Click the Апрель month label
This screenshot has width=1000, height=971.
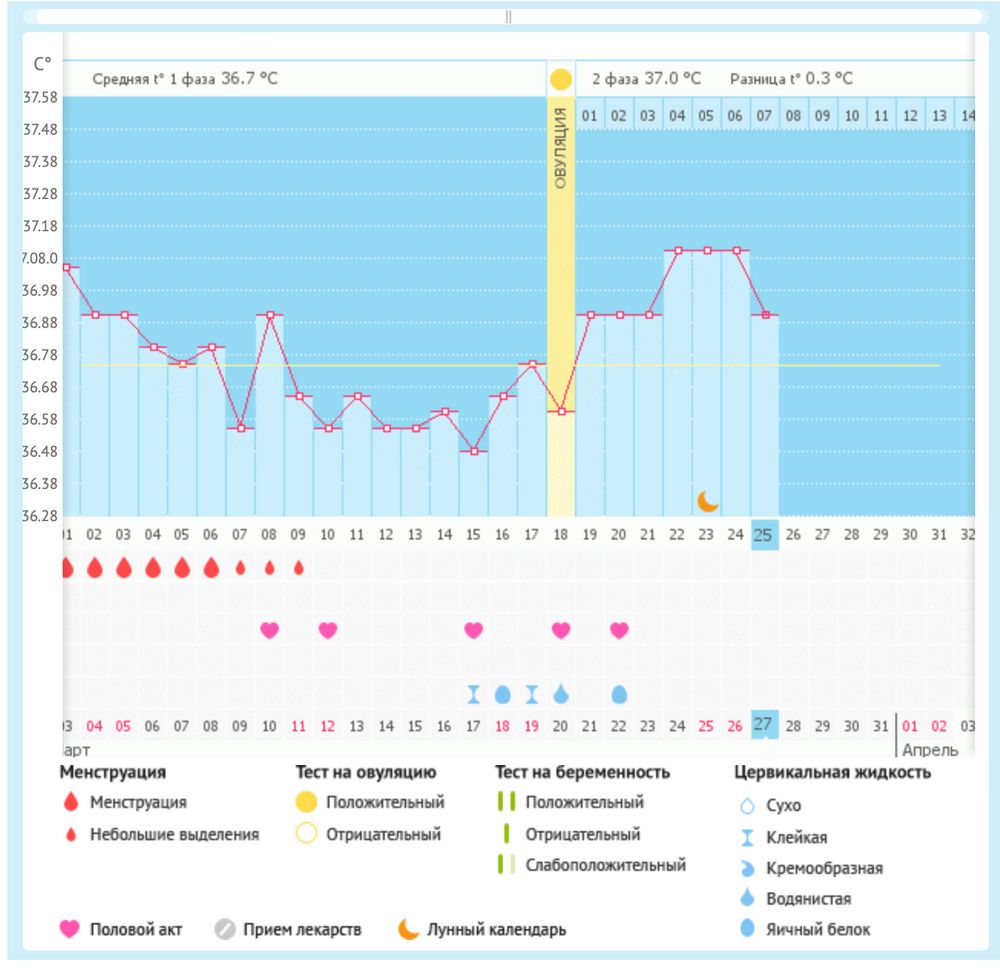tap(930, 750)
